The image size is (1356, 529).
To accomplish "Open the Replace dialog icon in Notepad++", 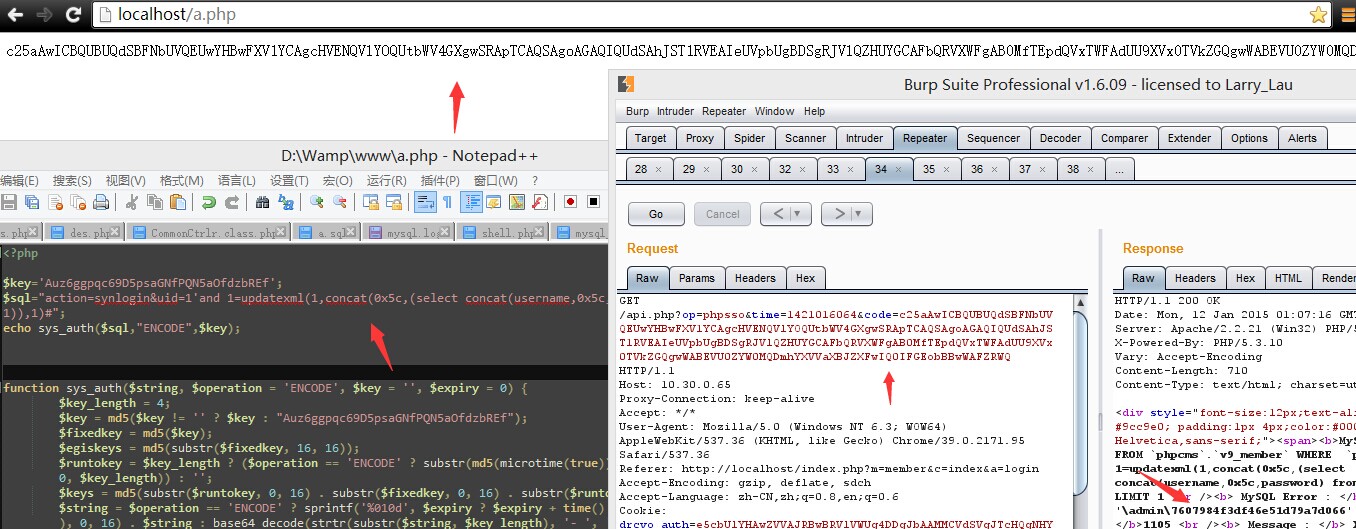I will click(x=285, y=202).
